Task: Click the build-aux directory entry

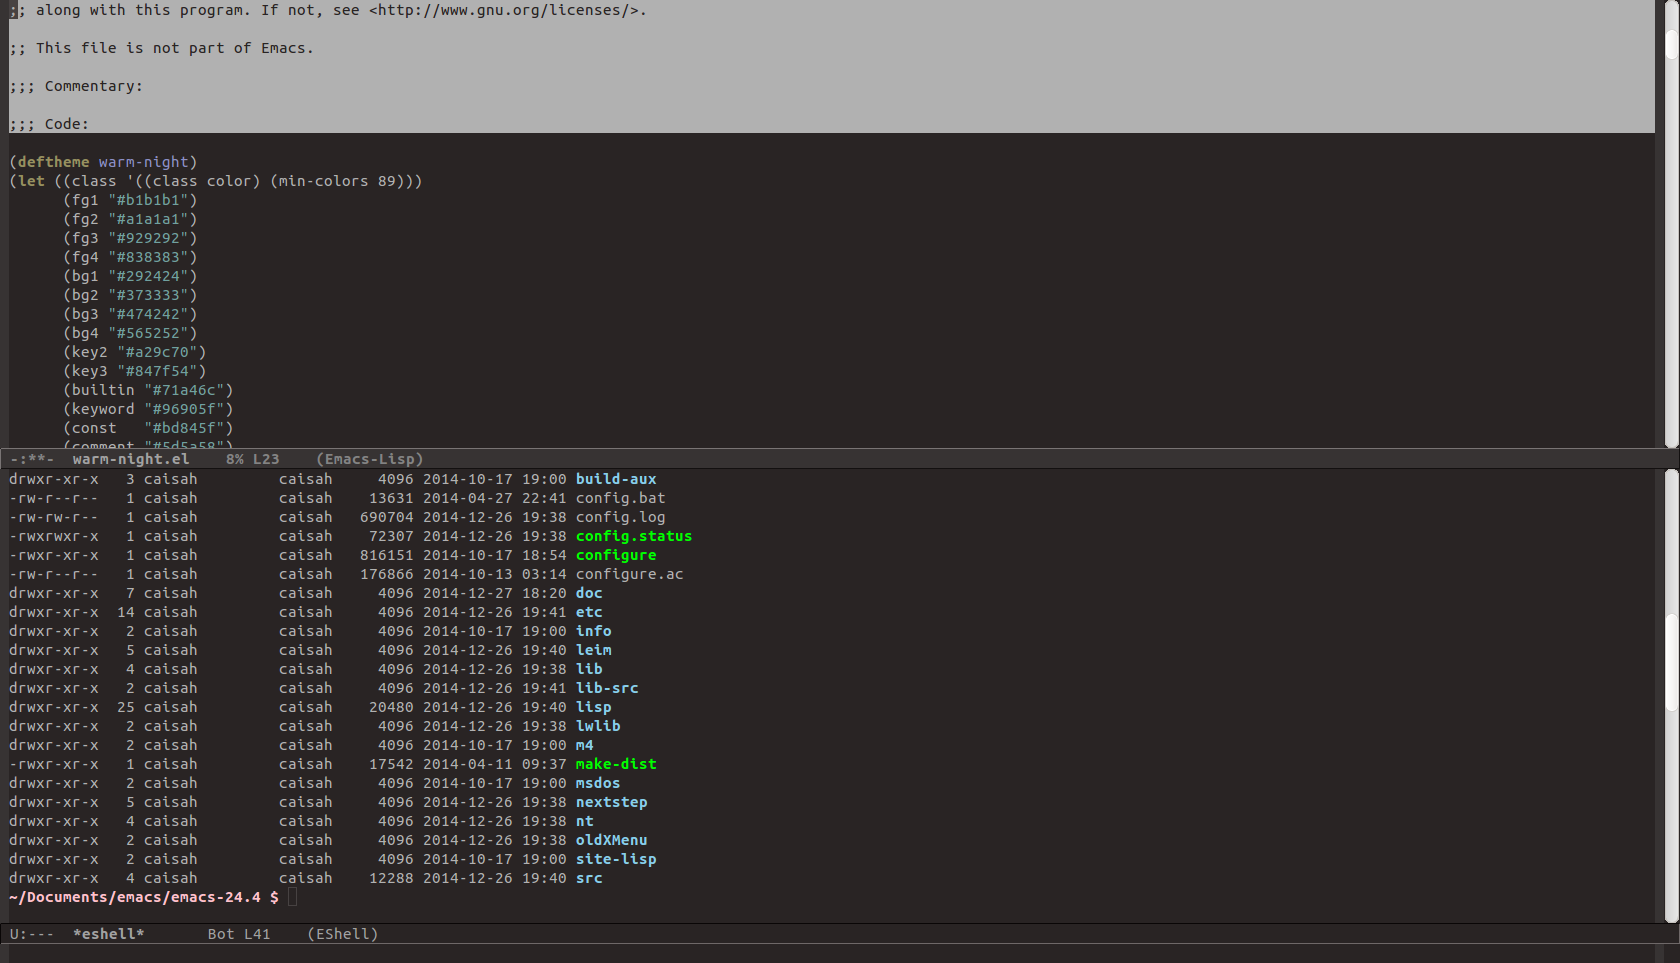Action: (x=616, y=479)
